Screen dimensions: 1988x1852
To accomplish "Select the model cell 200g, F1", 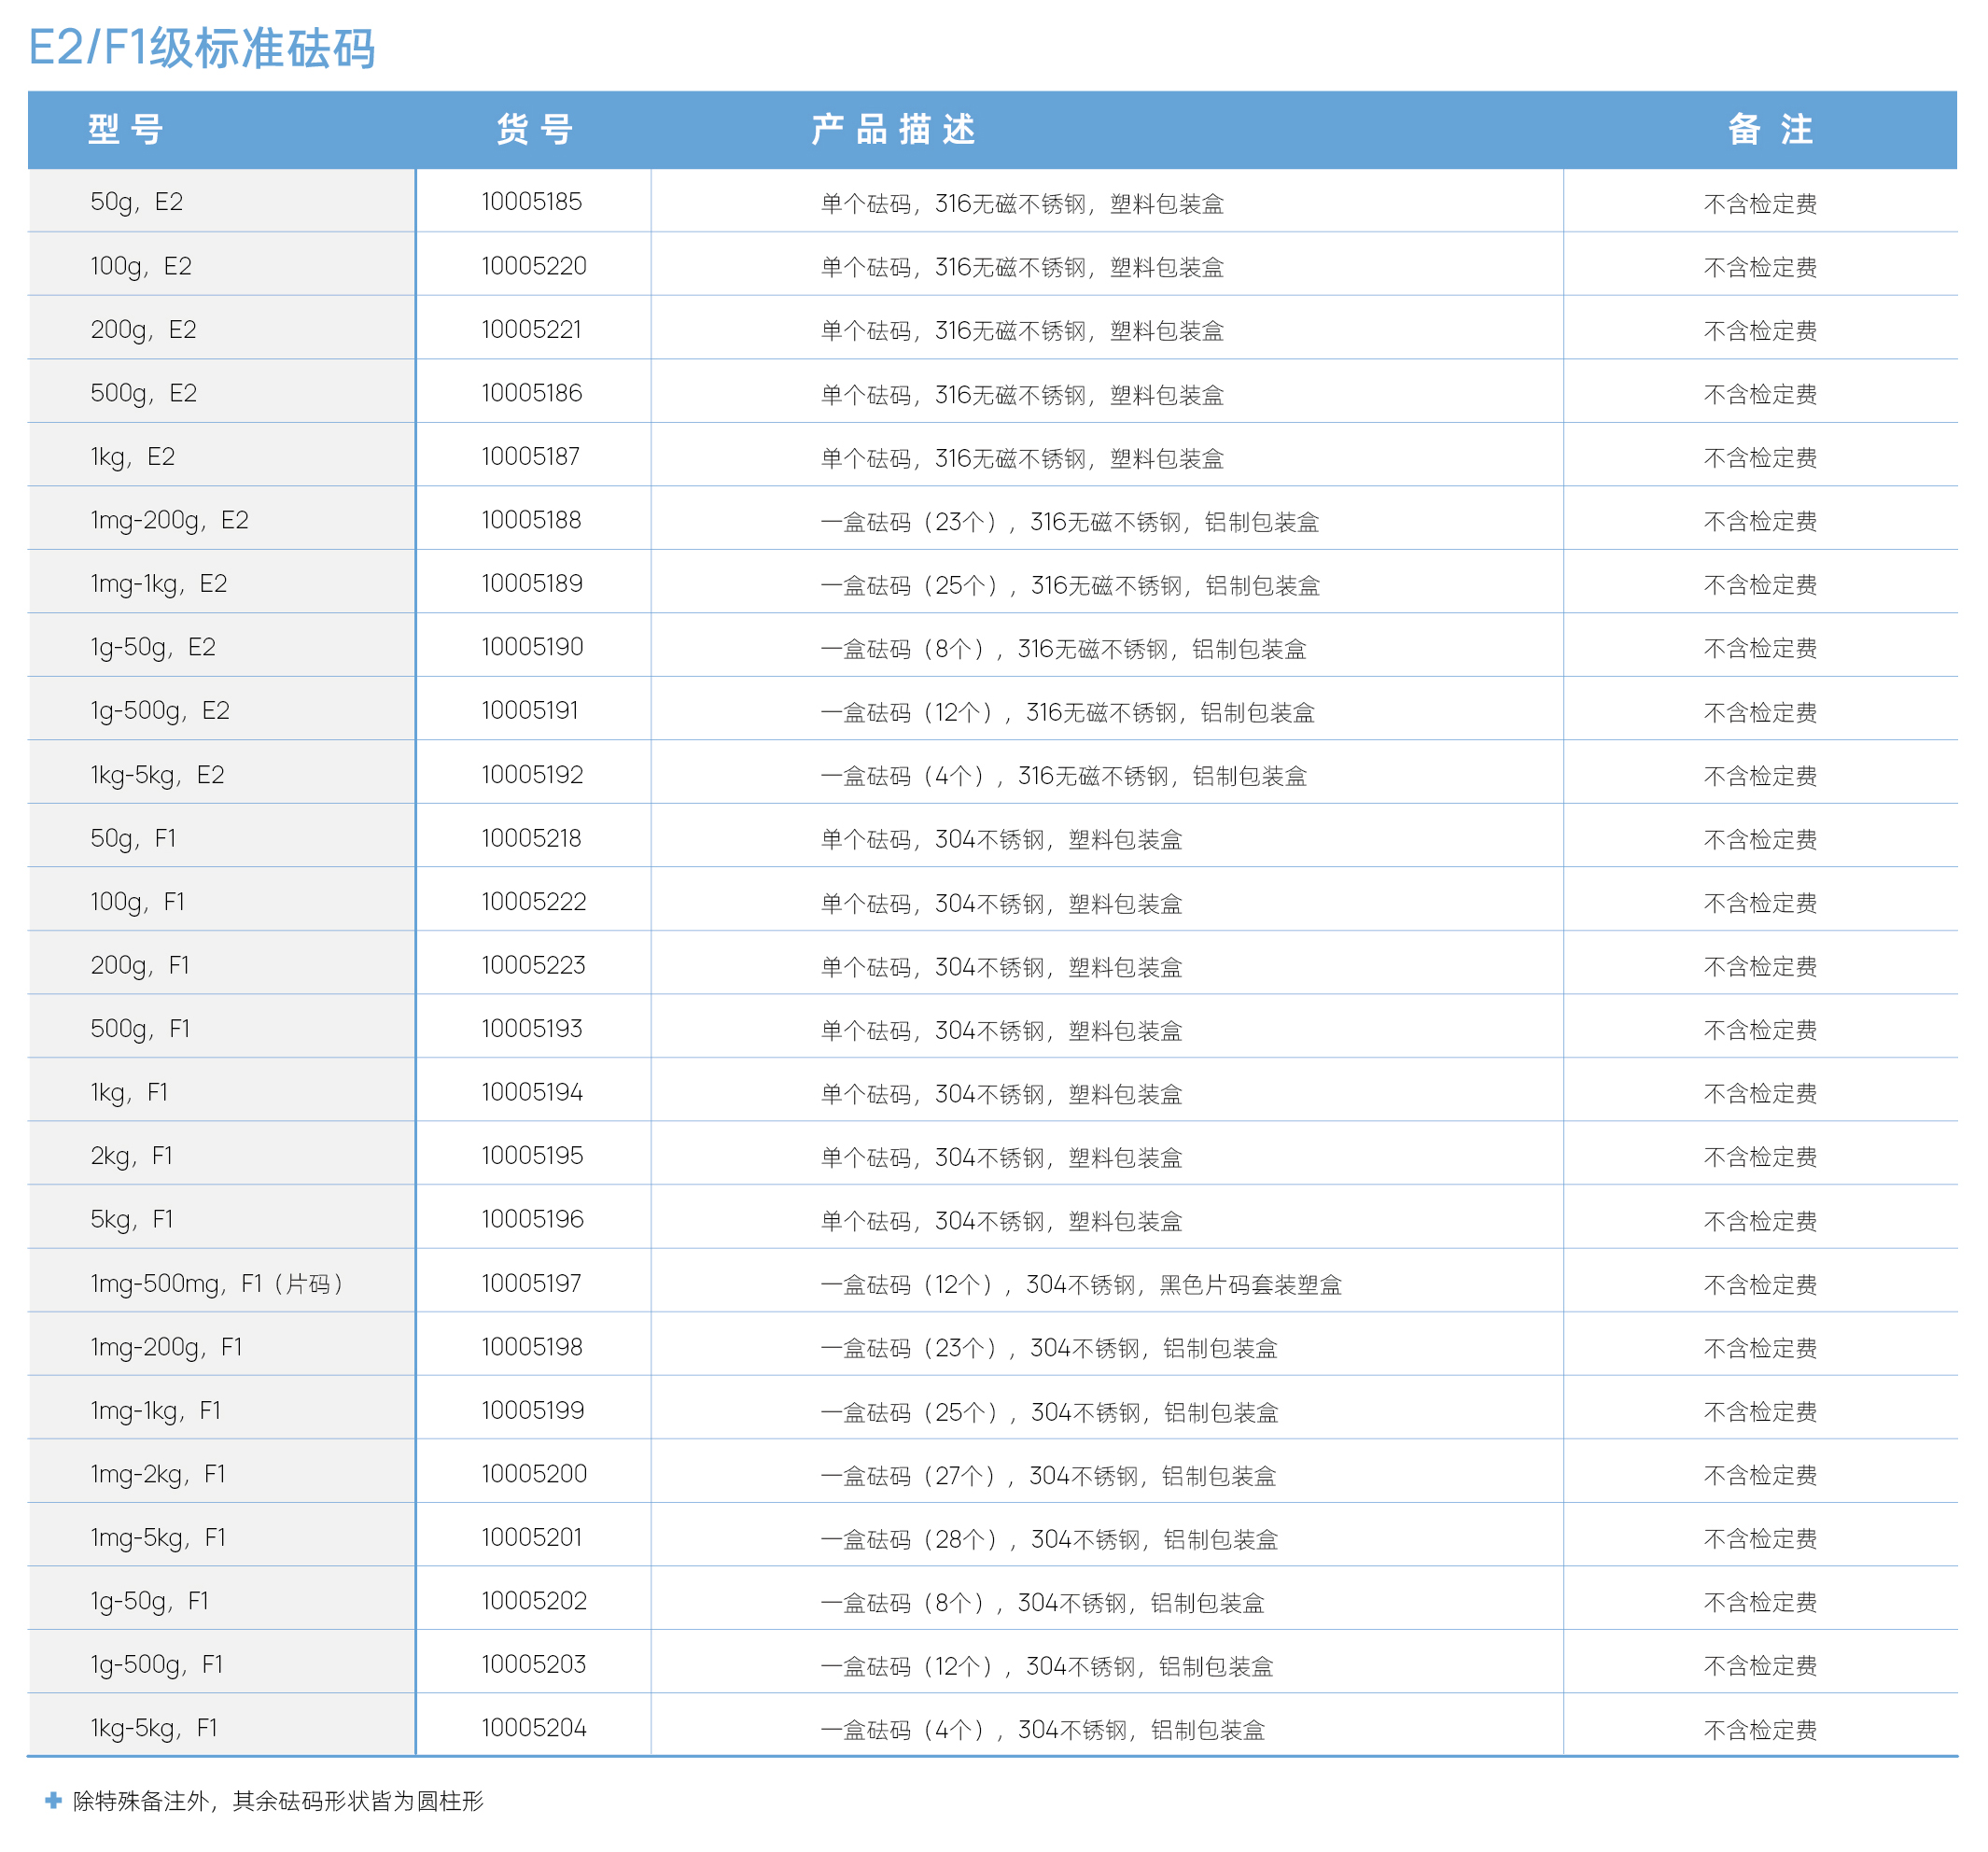I will (x=140, y=965).
